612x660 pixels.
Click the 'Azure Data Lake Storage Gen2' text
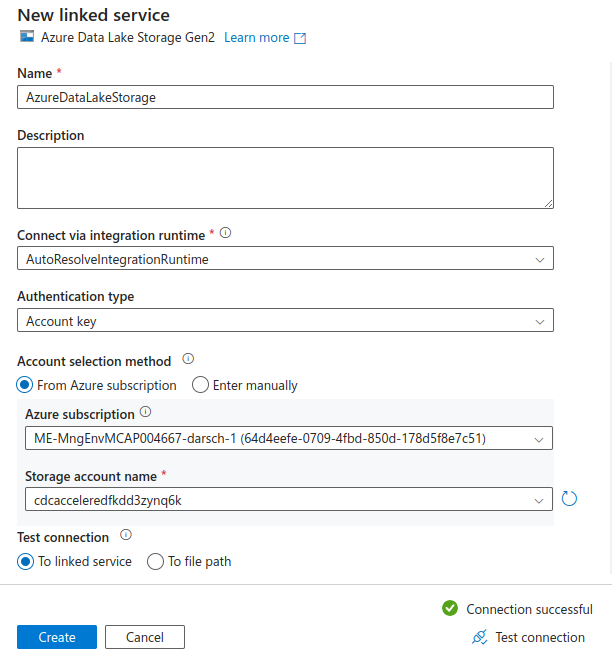(128, 37)
